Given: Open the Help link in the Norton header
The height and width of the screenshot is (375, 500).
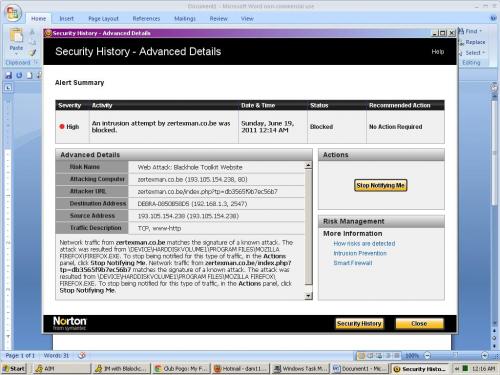Looking at the screenshot, I should (438, 52).
